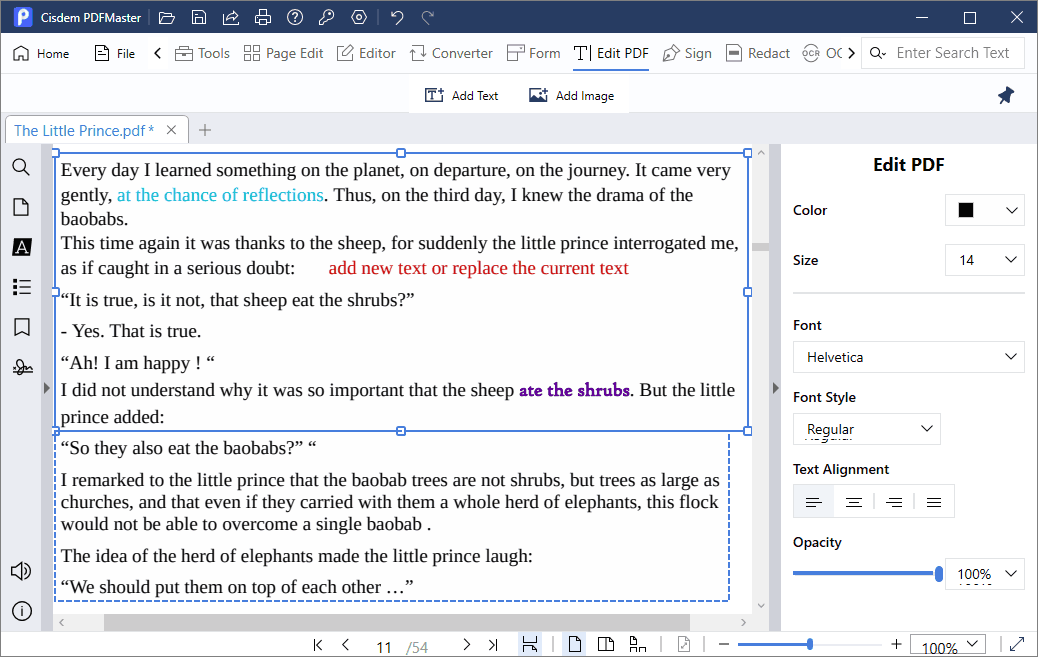Open the bookmarks panel in sidebar
Viewport: 1038px width, 657px height.
point(21,327)
